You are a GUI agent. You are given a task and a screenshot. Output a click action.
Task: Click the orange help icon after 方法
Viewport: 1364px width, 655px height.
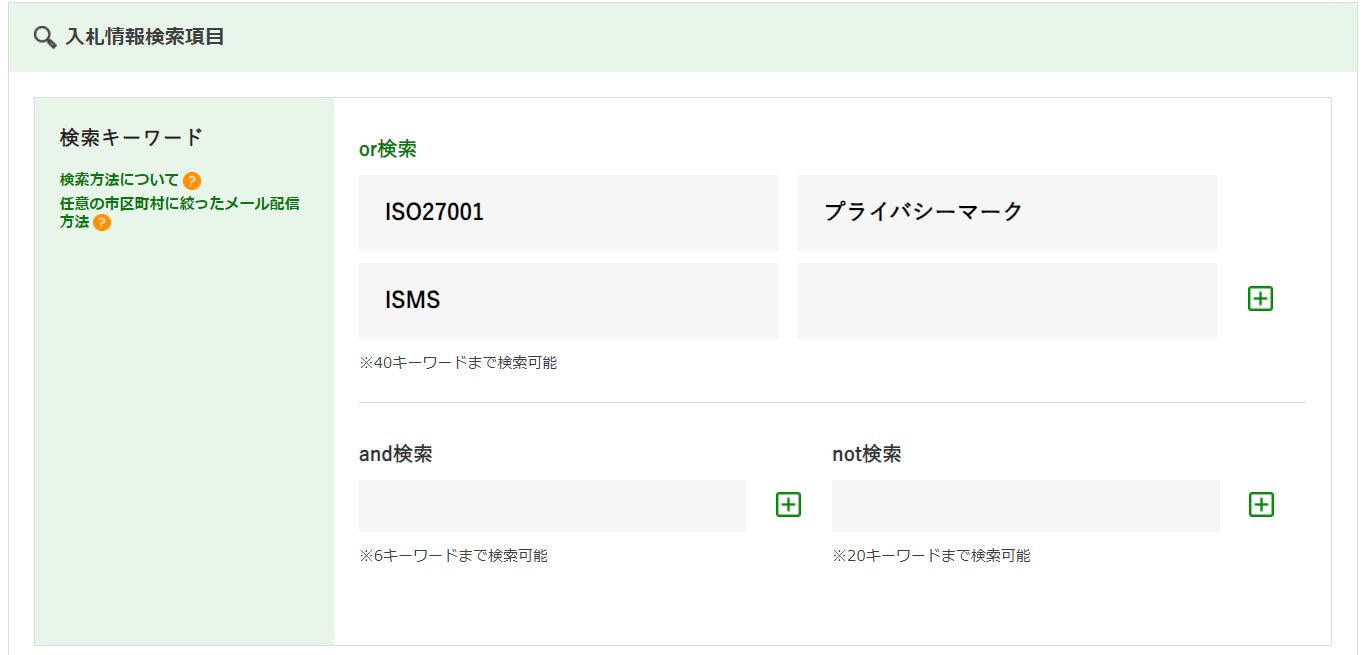(x=102, y=223)
